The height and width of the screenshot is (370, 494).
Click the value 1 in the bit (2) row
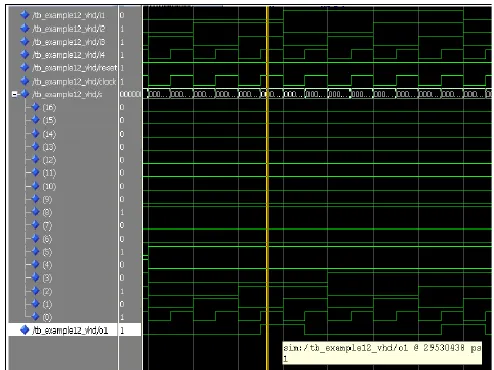pyautogui.click(x=122, y=291)
